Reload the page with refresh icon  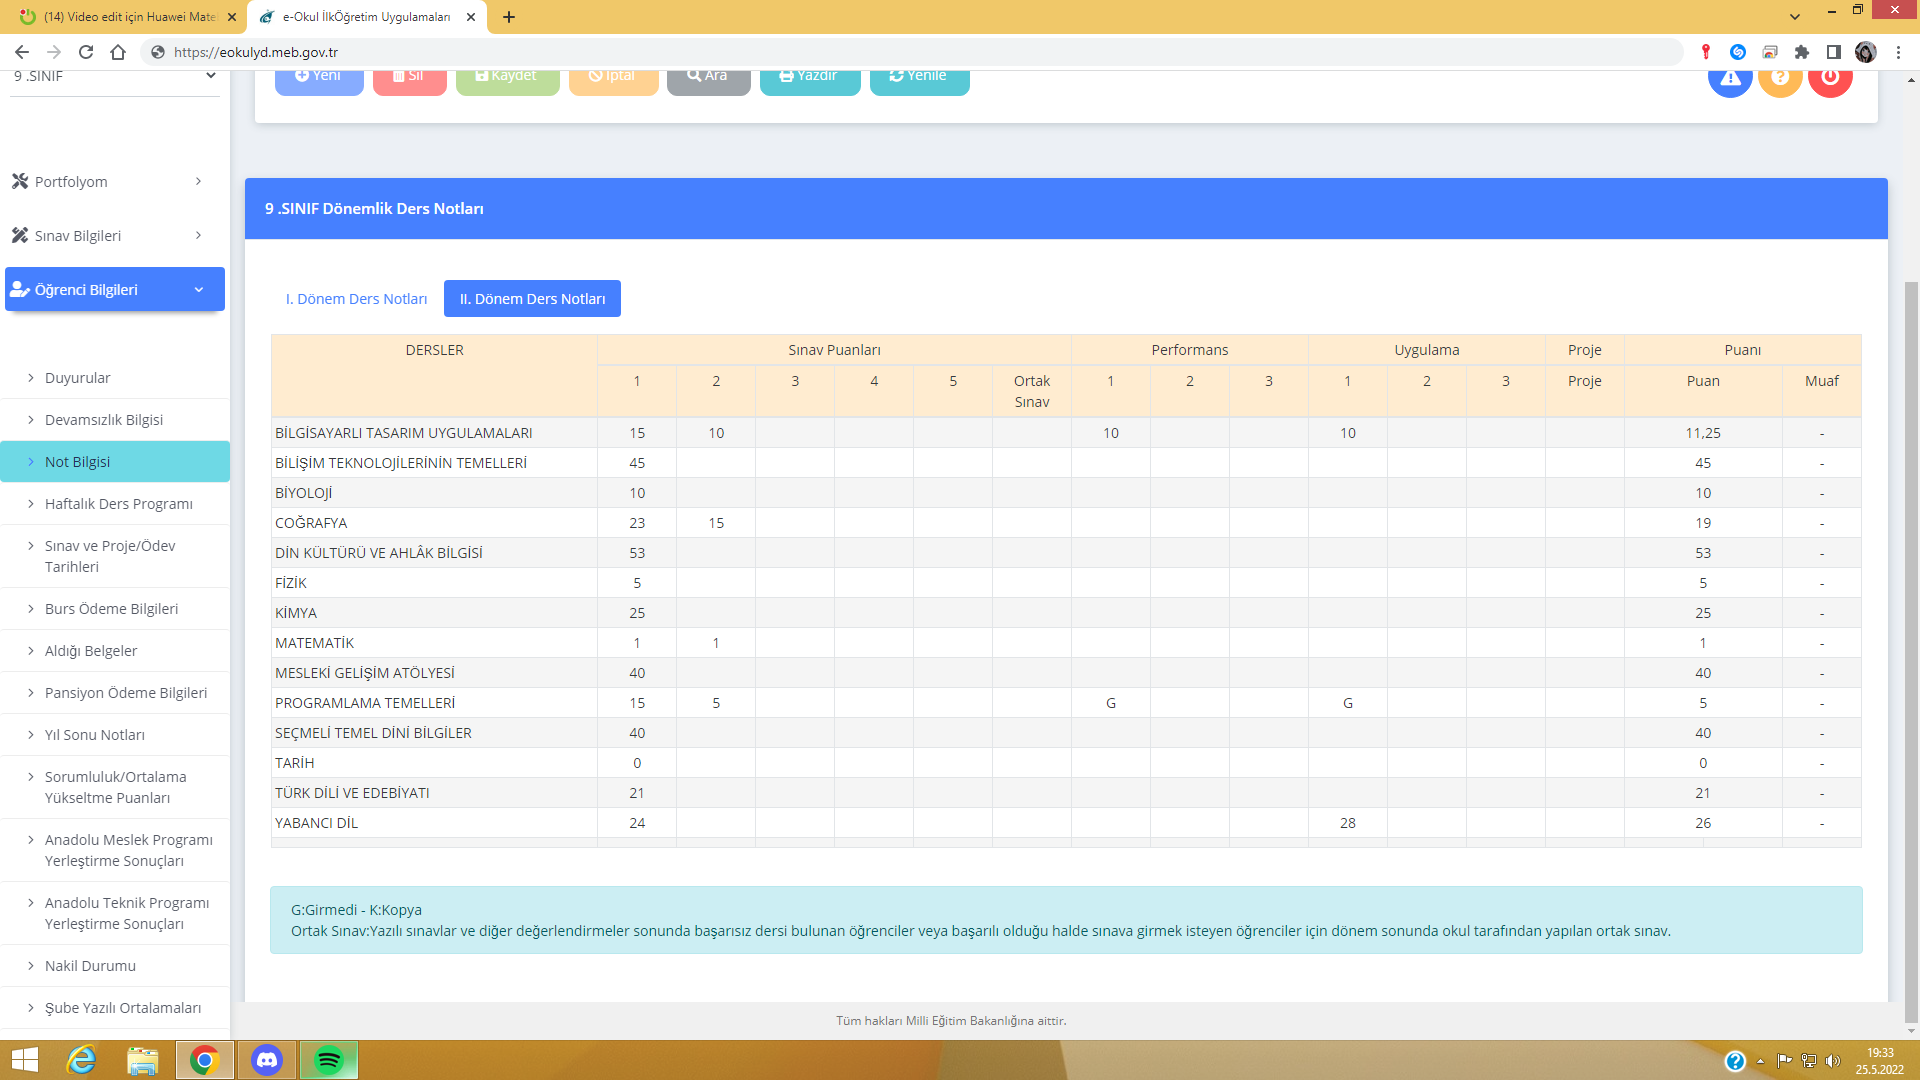86,52
